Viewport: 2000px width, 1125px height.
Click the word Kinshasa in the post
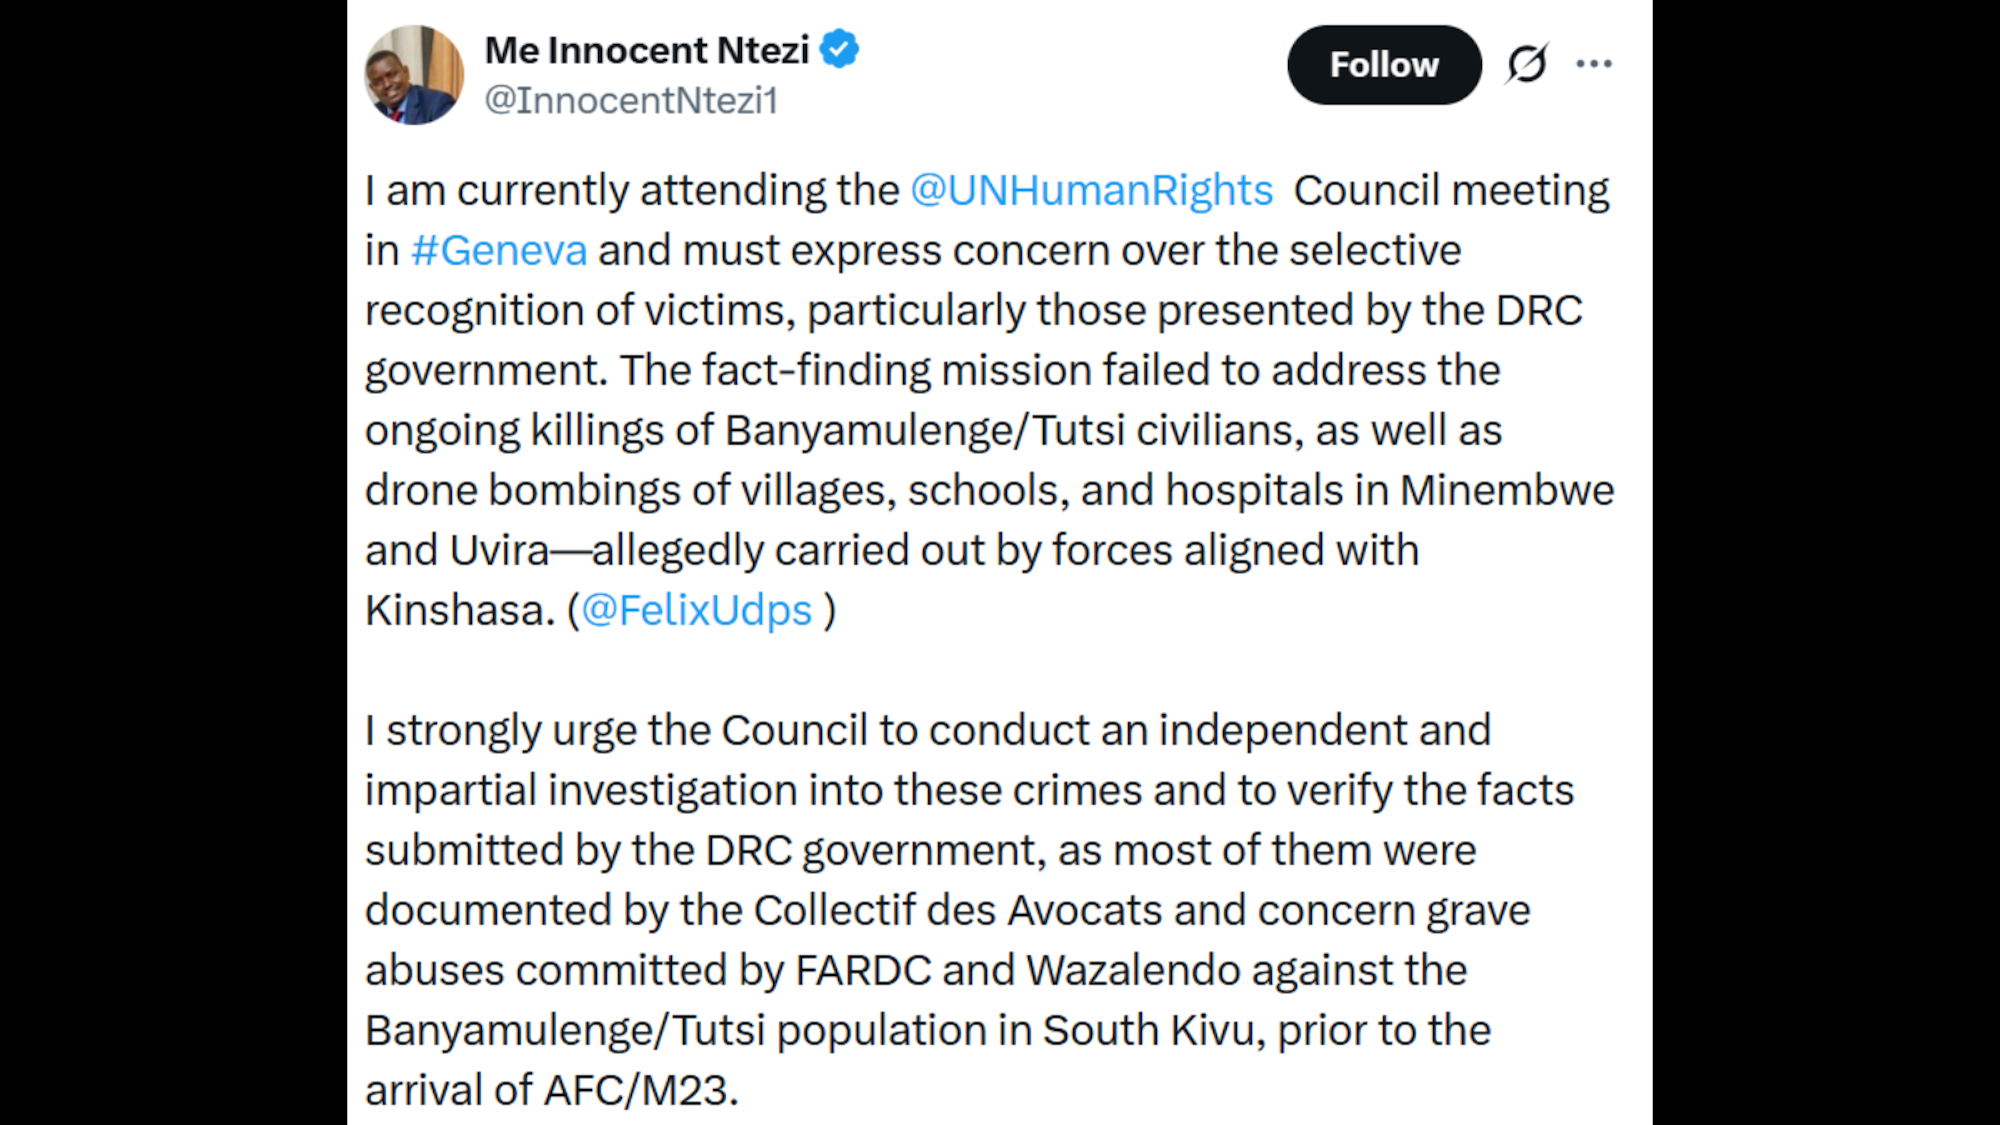460,610
